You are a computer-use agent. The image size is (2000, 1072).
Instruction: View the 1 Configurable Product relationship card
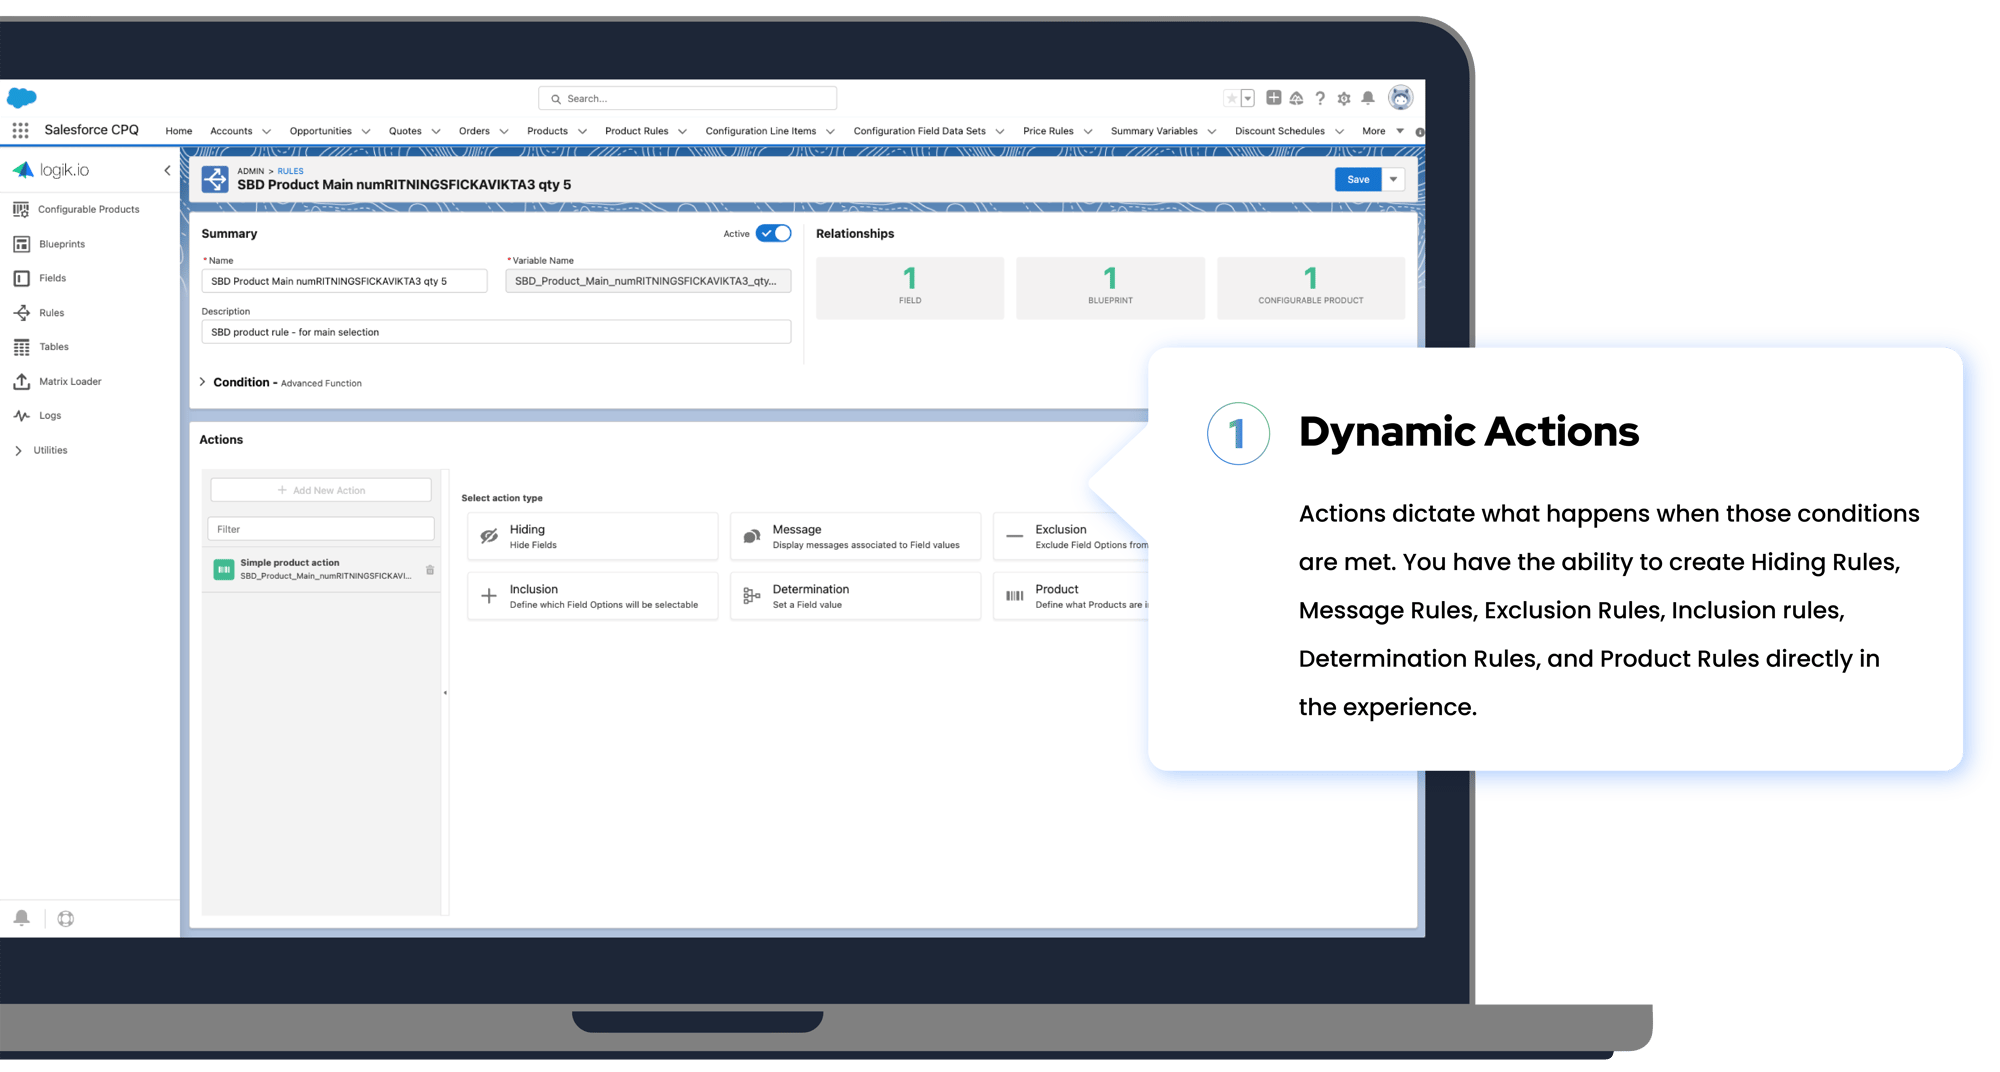point(1311,288)
